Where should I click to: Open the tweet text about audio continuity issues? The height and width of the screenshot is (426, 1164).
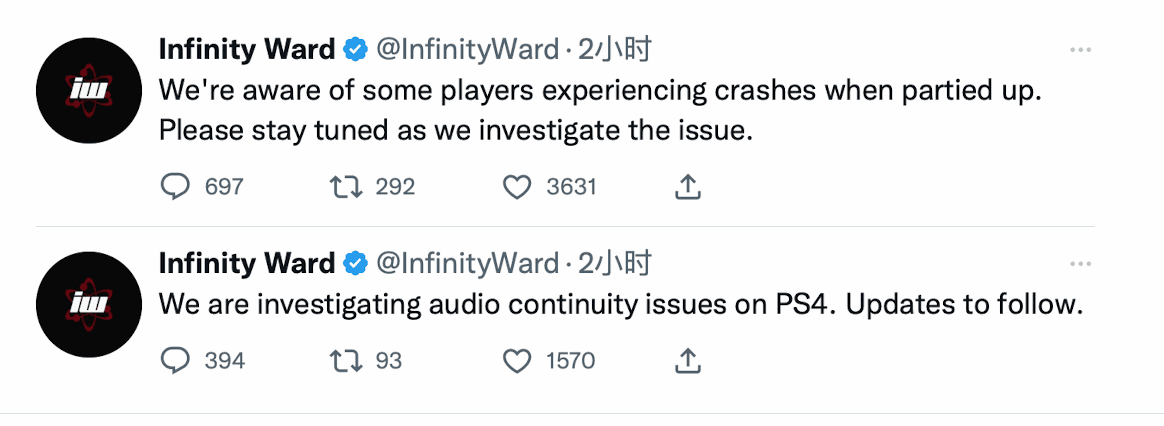[x=620, y=305]
